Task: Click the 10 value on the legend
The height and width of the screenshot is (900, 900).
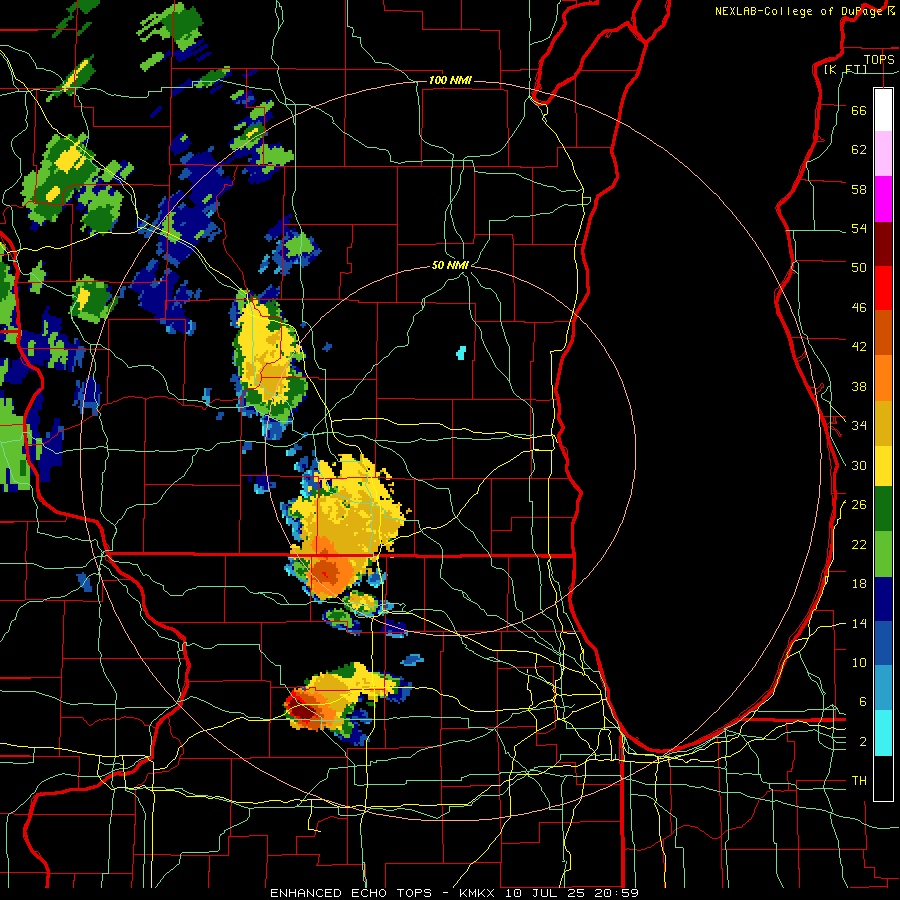Action: pos(859,662)
